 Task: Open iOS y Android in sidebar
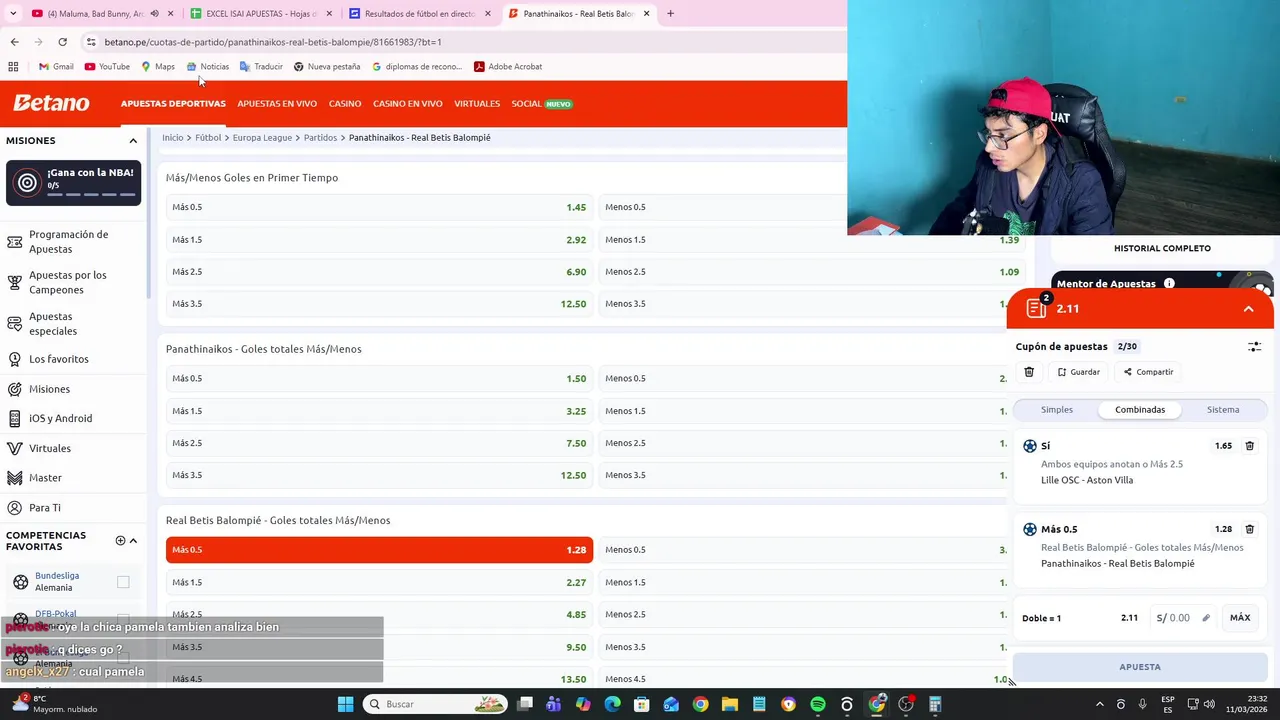tap(72, 418)
